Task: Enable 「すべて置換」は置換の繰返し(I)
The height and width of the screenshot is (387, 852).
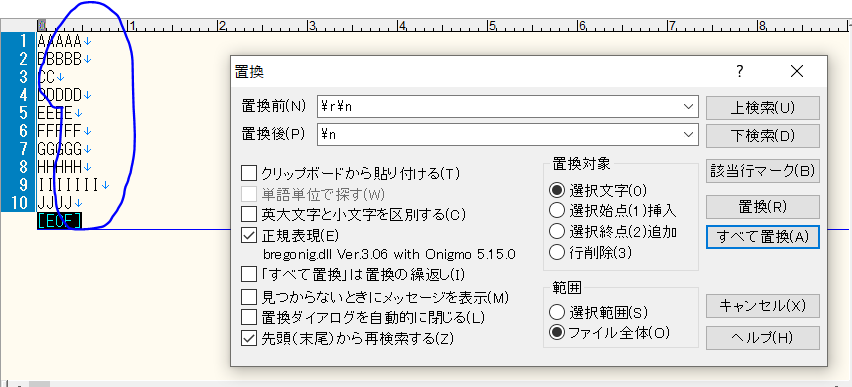Action: tap(249, 274)
